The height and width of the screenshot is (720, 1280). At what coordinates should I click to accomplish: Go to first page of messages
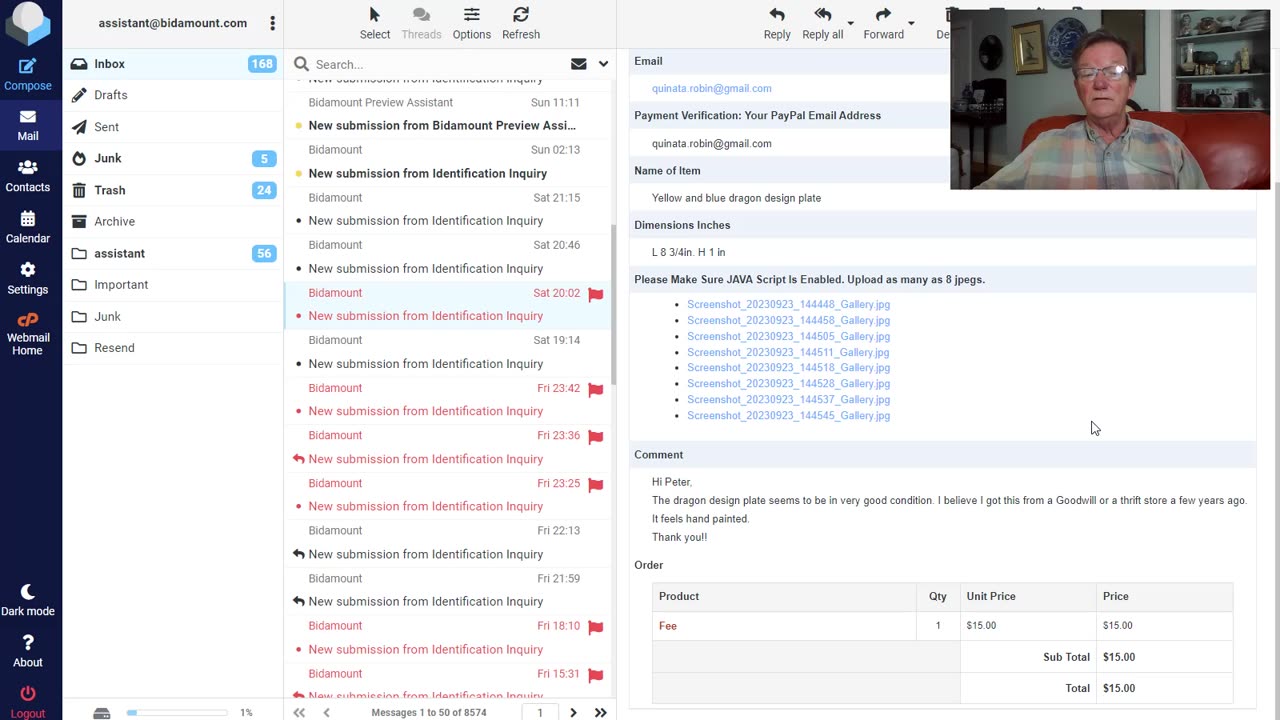299,712
